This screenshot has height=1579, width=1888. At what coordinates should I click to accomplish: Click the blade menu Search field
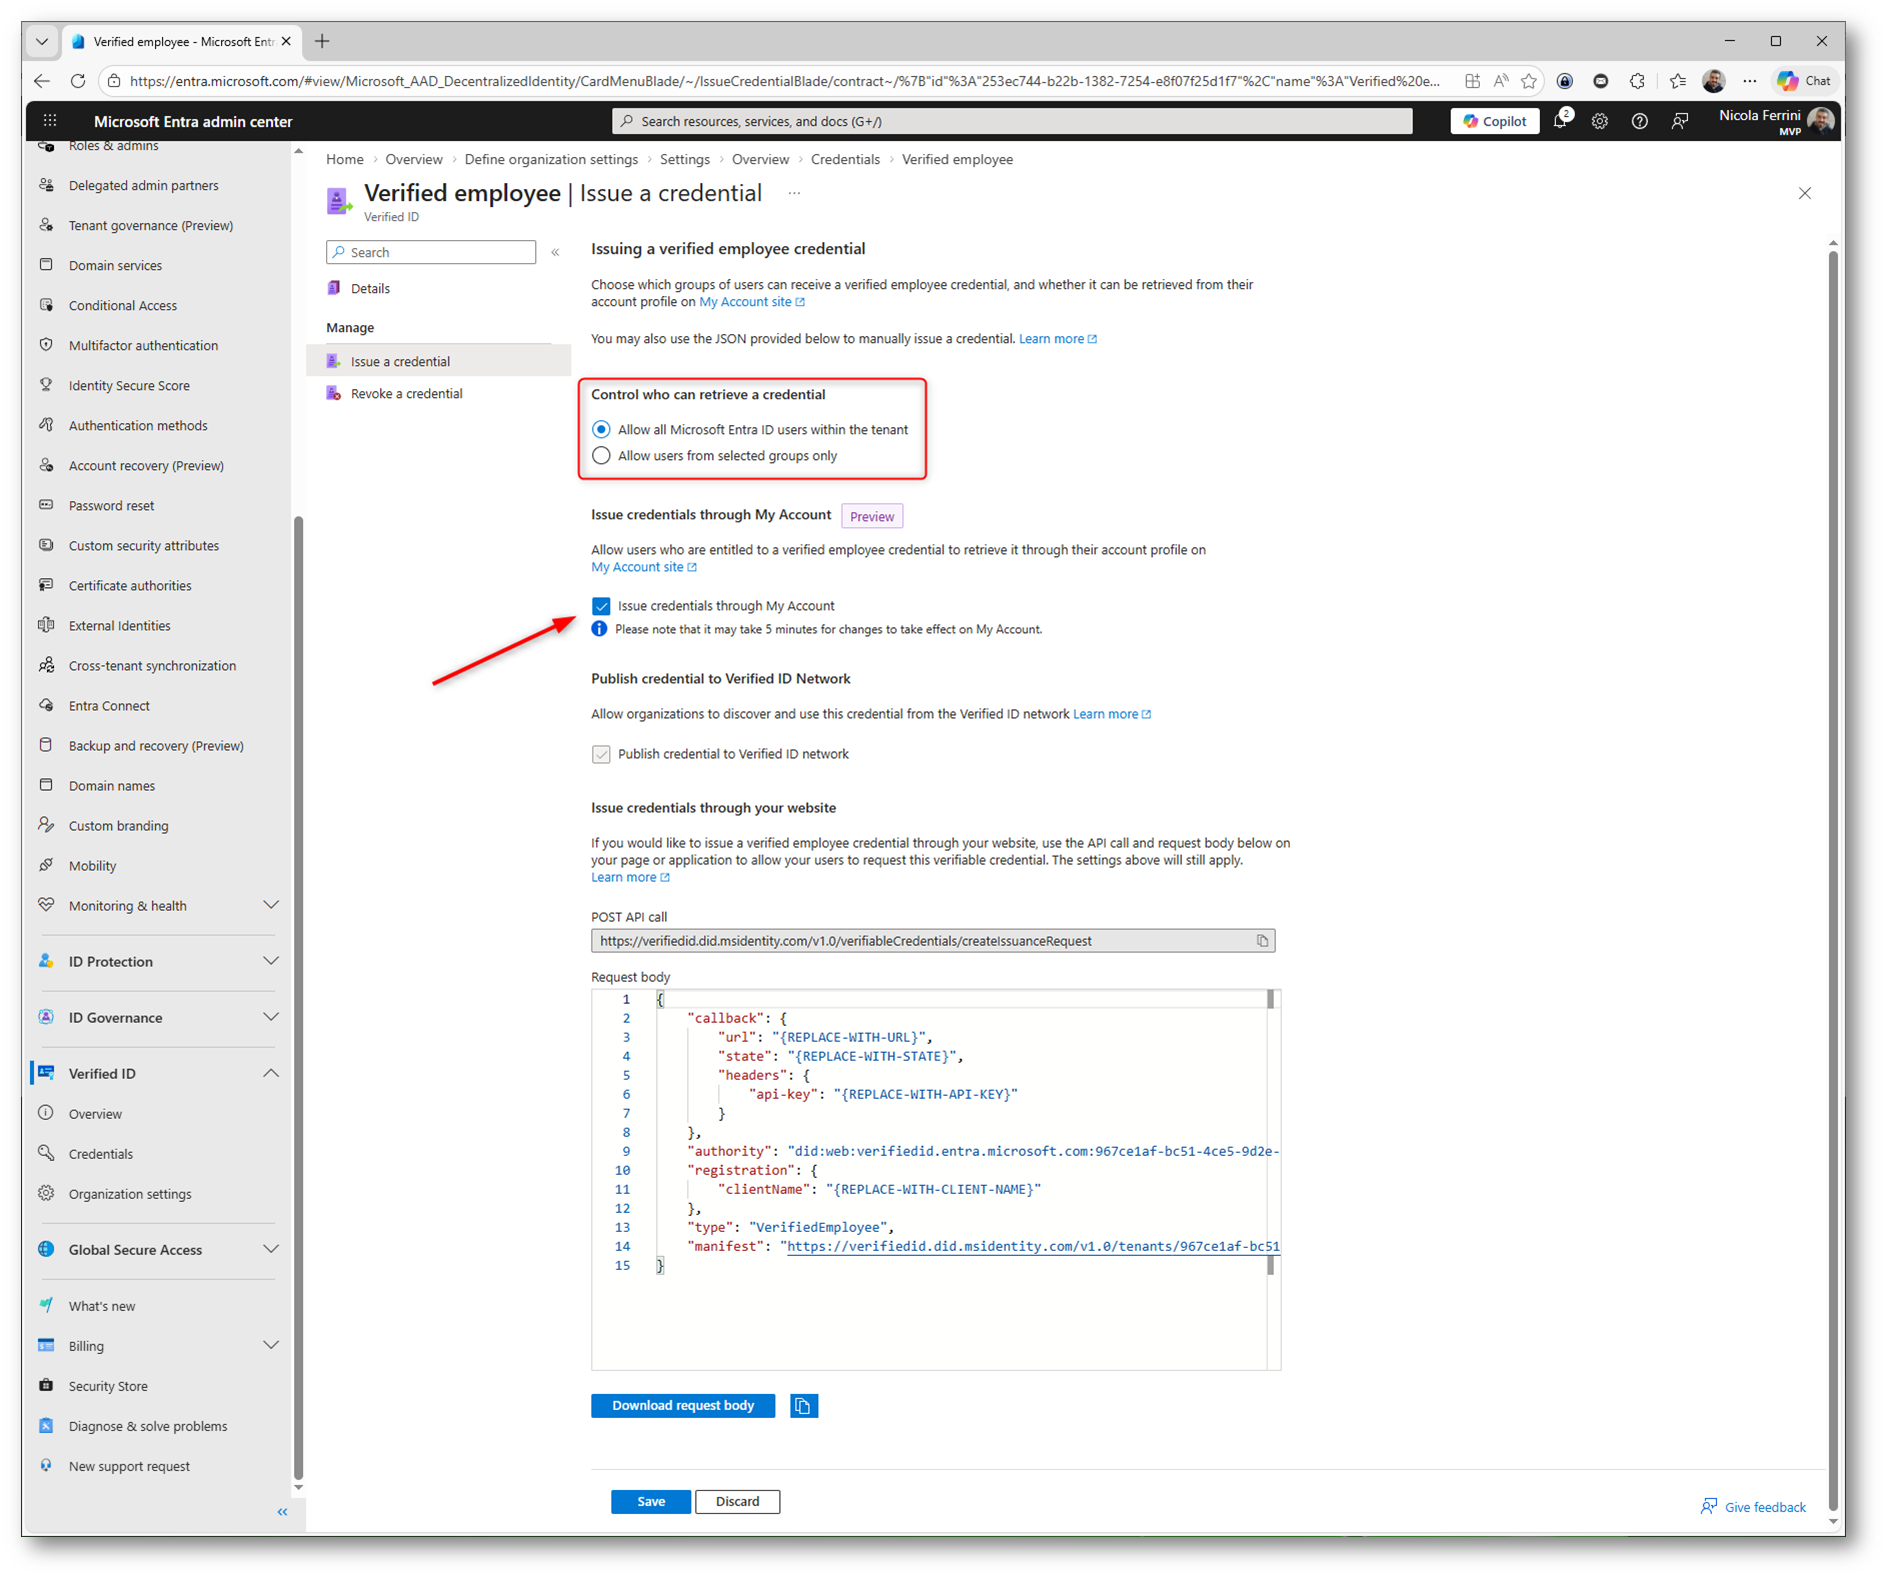tap(431, 252)
